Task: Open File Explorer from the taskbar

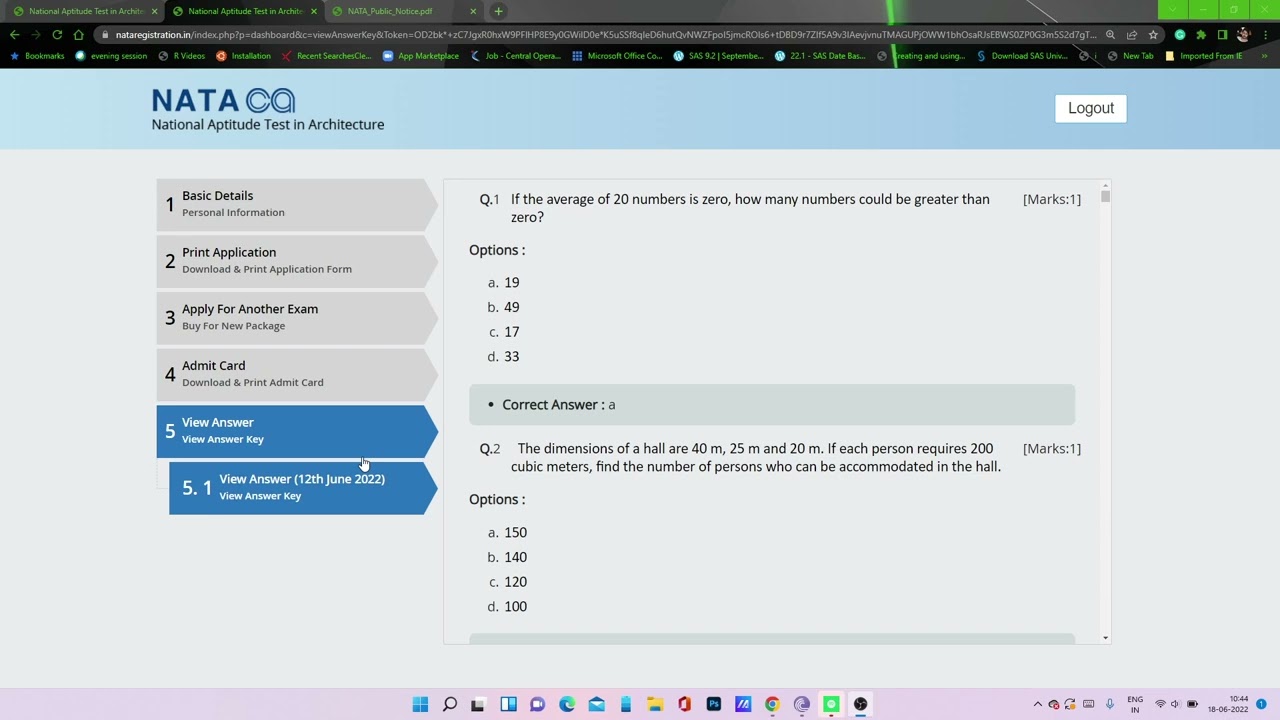Action: tap(655, 704)
